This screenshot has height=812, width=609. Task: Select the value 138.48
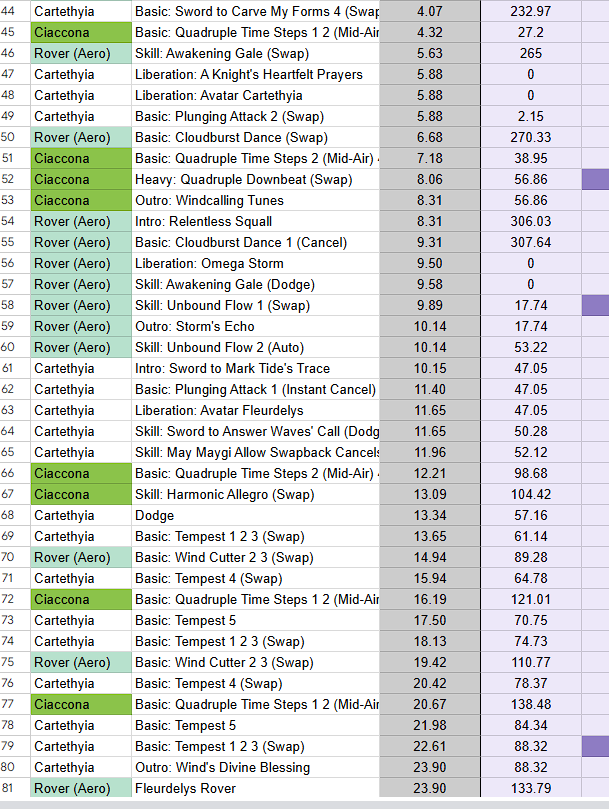click(x=531, y=704)
